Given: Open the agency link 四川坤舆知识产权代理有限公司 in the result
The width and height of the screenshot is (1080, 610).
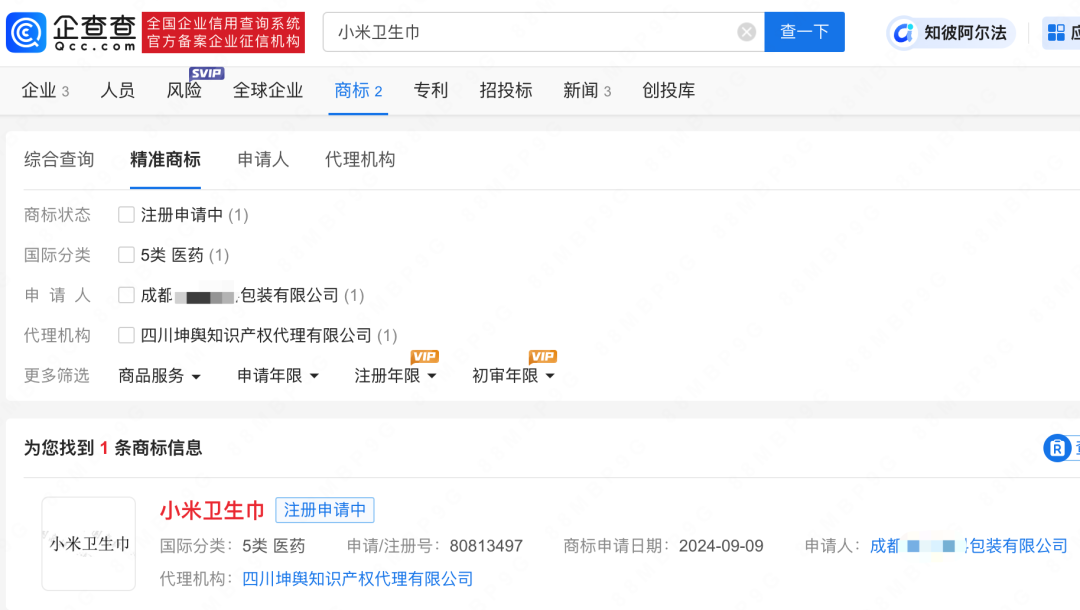Looking at the screenshot, I should 357,579.
